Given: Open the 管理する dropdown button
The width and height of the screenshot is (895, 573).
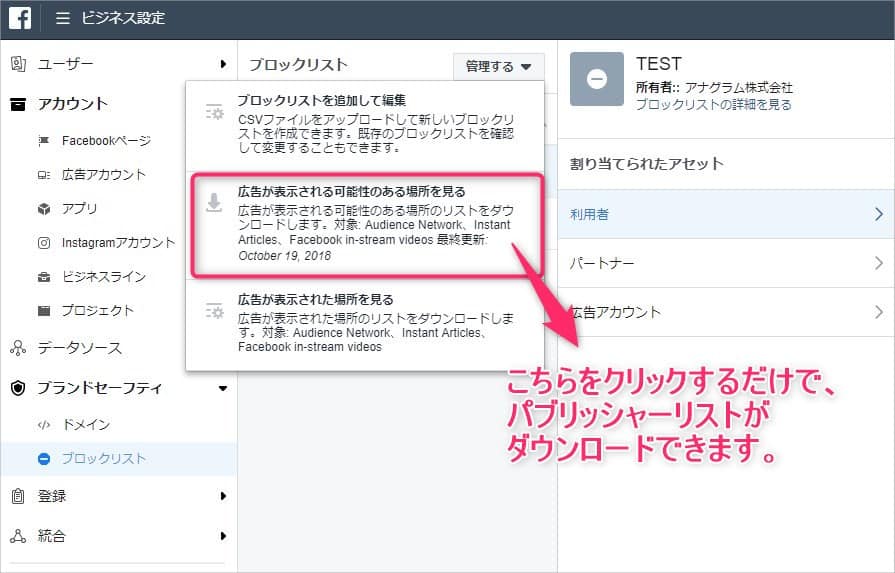Looking at the screenshot, I should click(498, 67).
